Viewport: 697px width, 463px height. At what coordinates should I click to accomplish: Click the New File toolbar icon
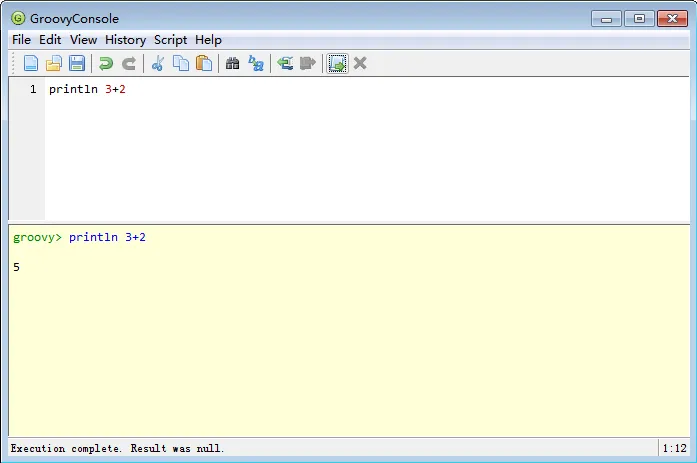tap(31, 64)
